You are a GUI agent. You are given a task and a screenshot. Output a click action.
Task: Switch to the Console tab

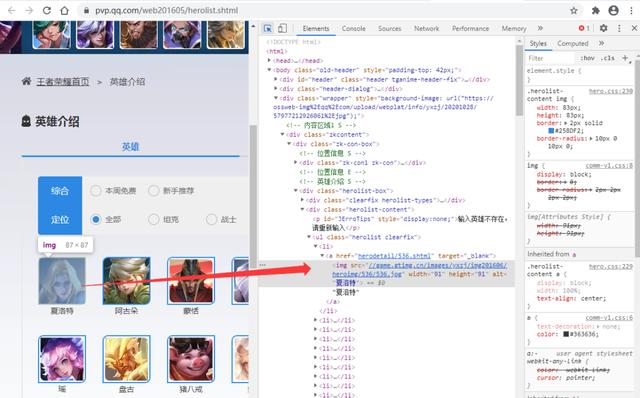[x=353, y=29]
